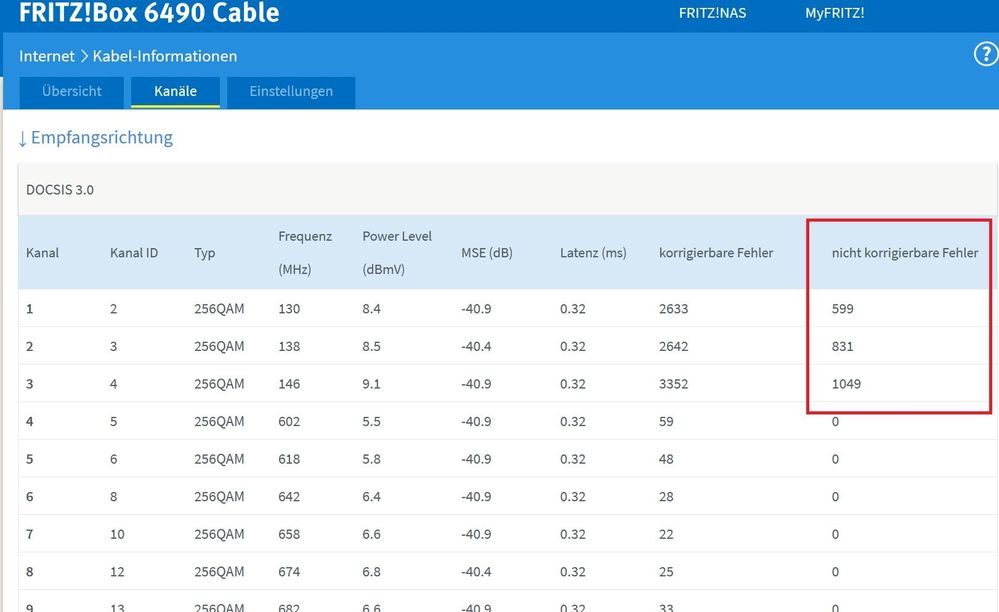Click the Power Level column header
The image size is (999, 612).
coord(397,237)
